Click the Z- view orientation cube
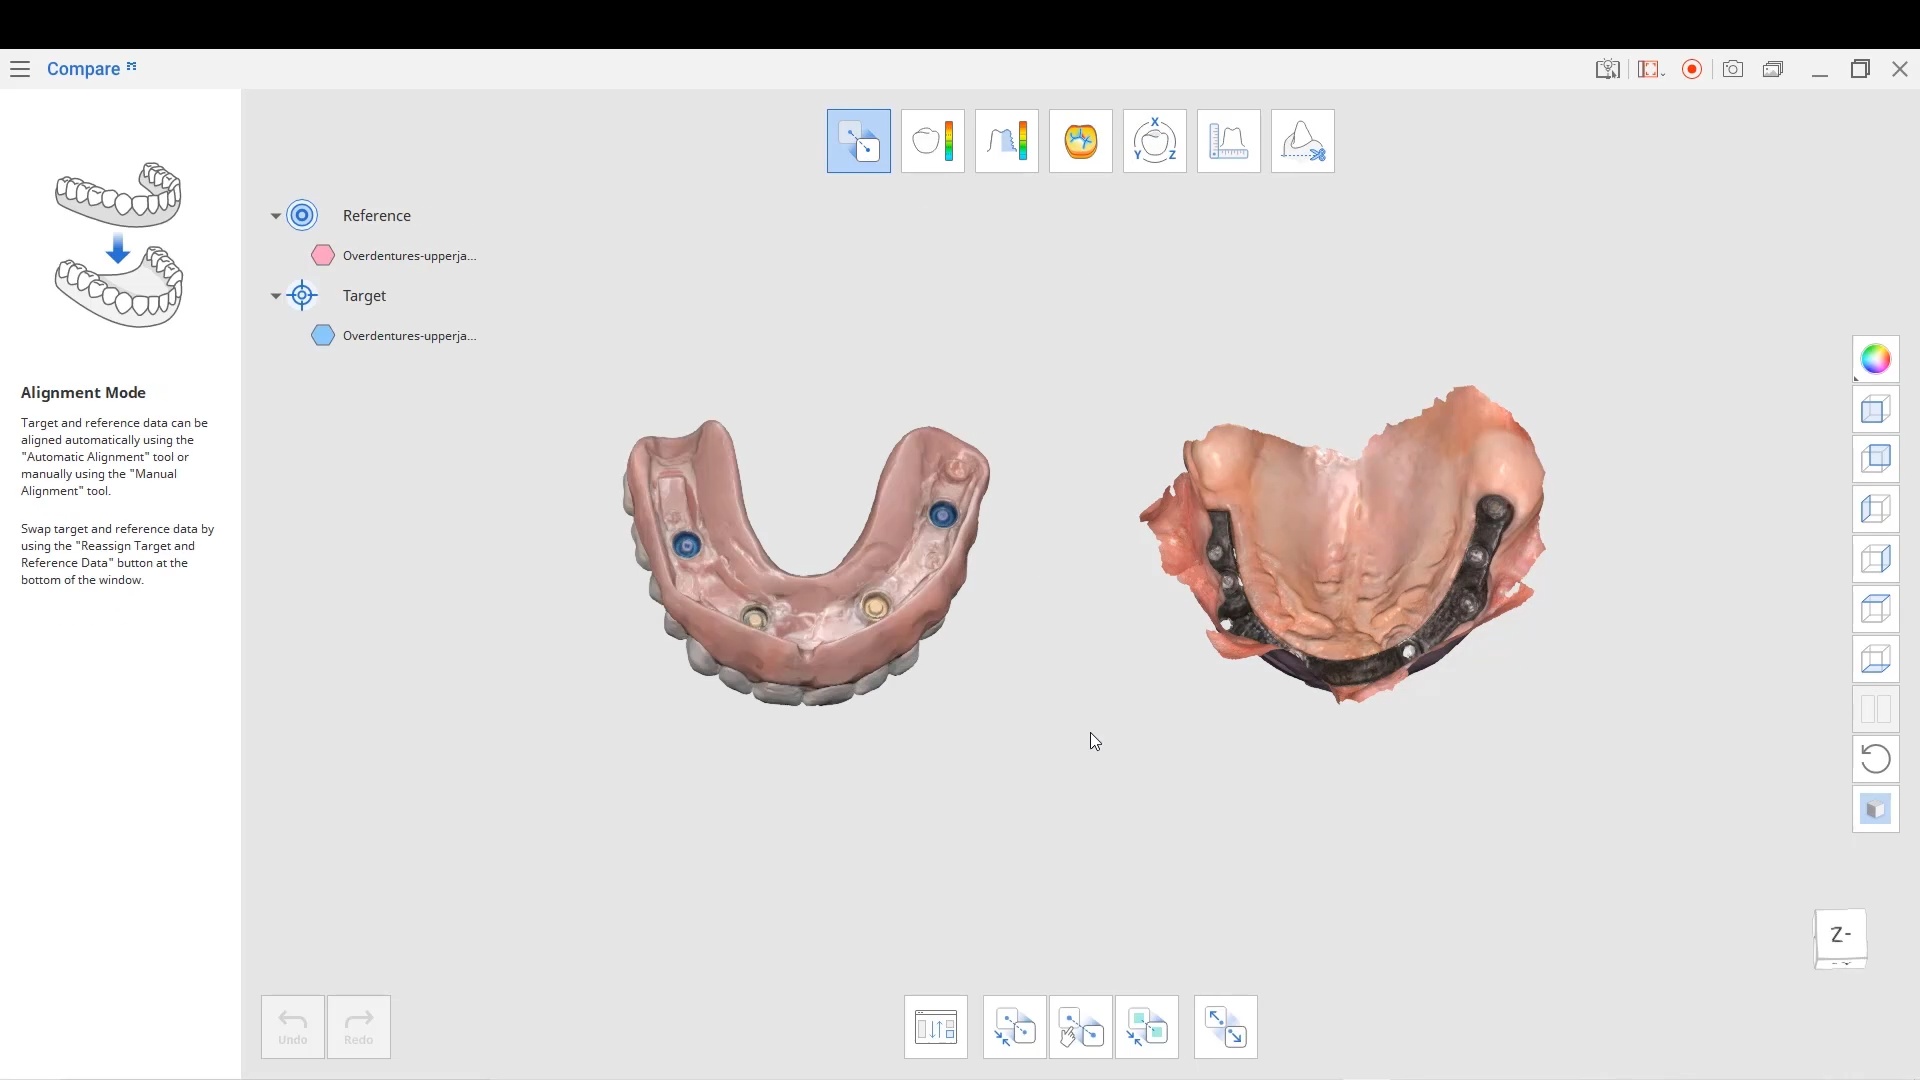 pyautogui.click(x=1840, y=936)
